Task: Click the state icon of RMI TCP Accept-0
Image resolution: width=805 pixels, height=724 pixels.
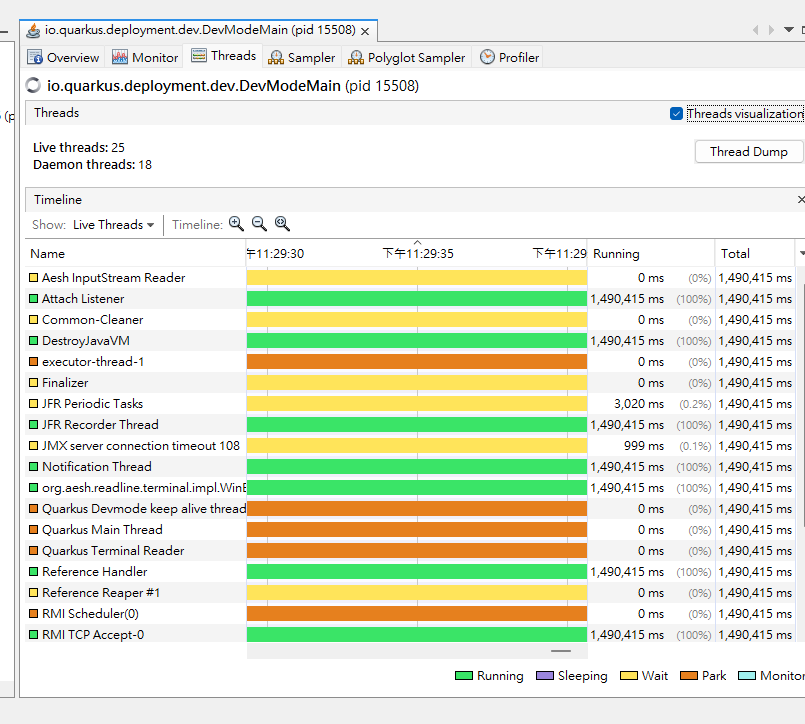Action: [33, 635]
